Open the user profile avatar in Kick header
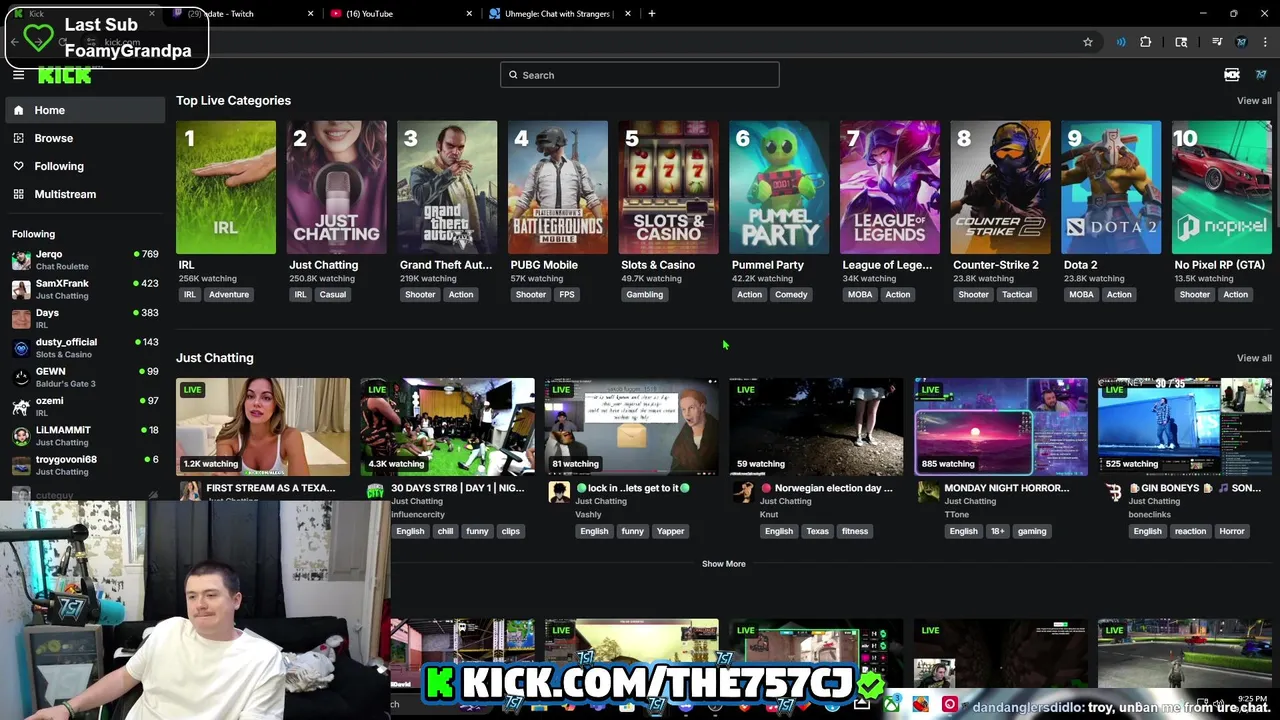 [x=1261, y=75]
